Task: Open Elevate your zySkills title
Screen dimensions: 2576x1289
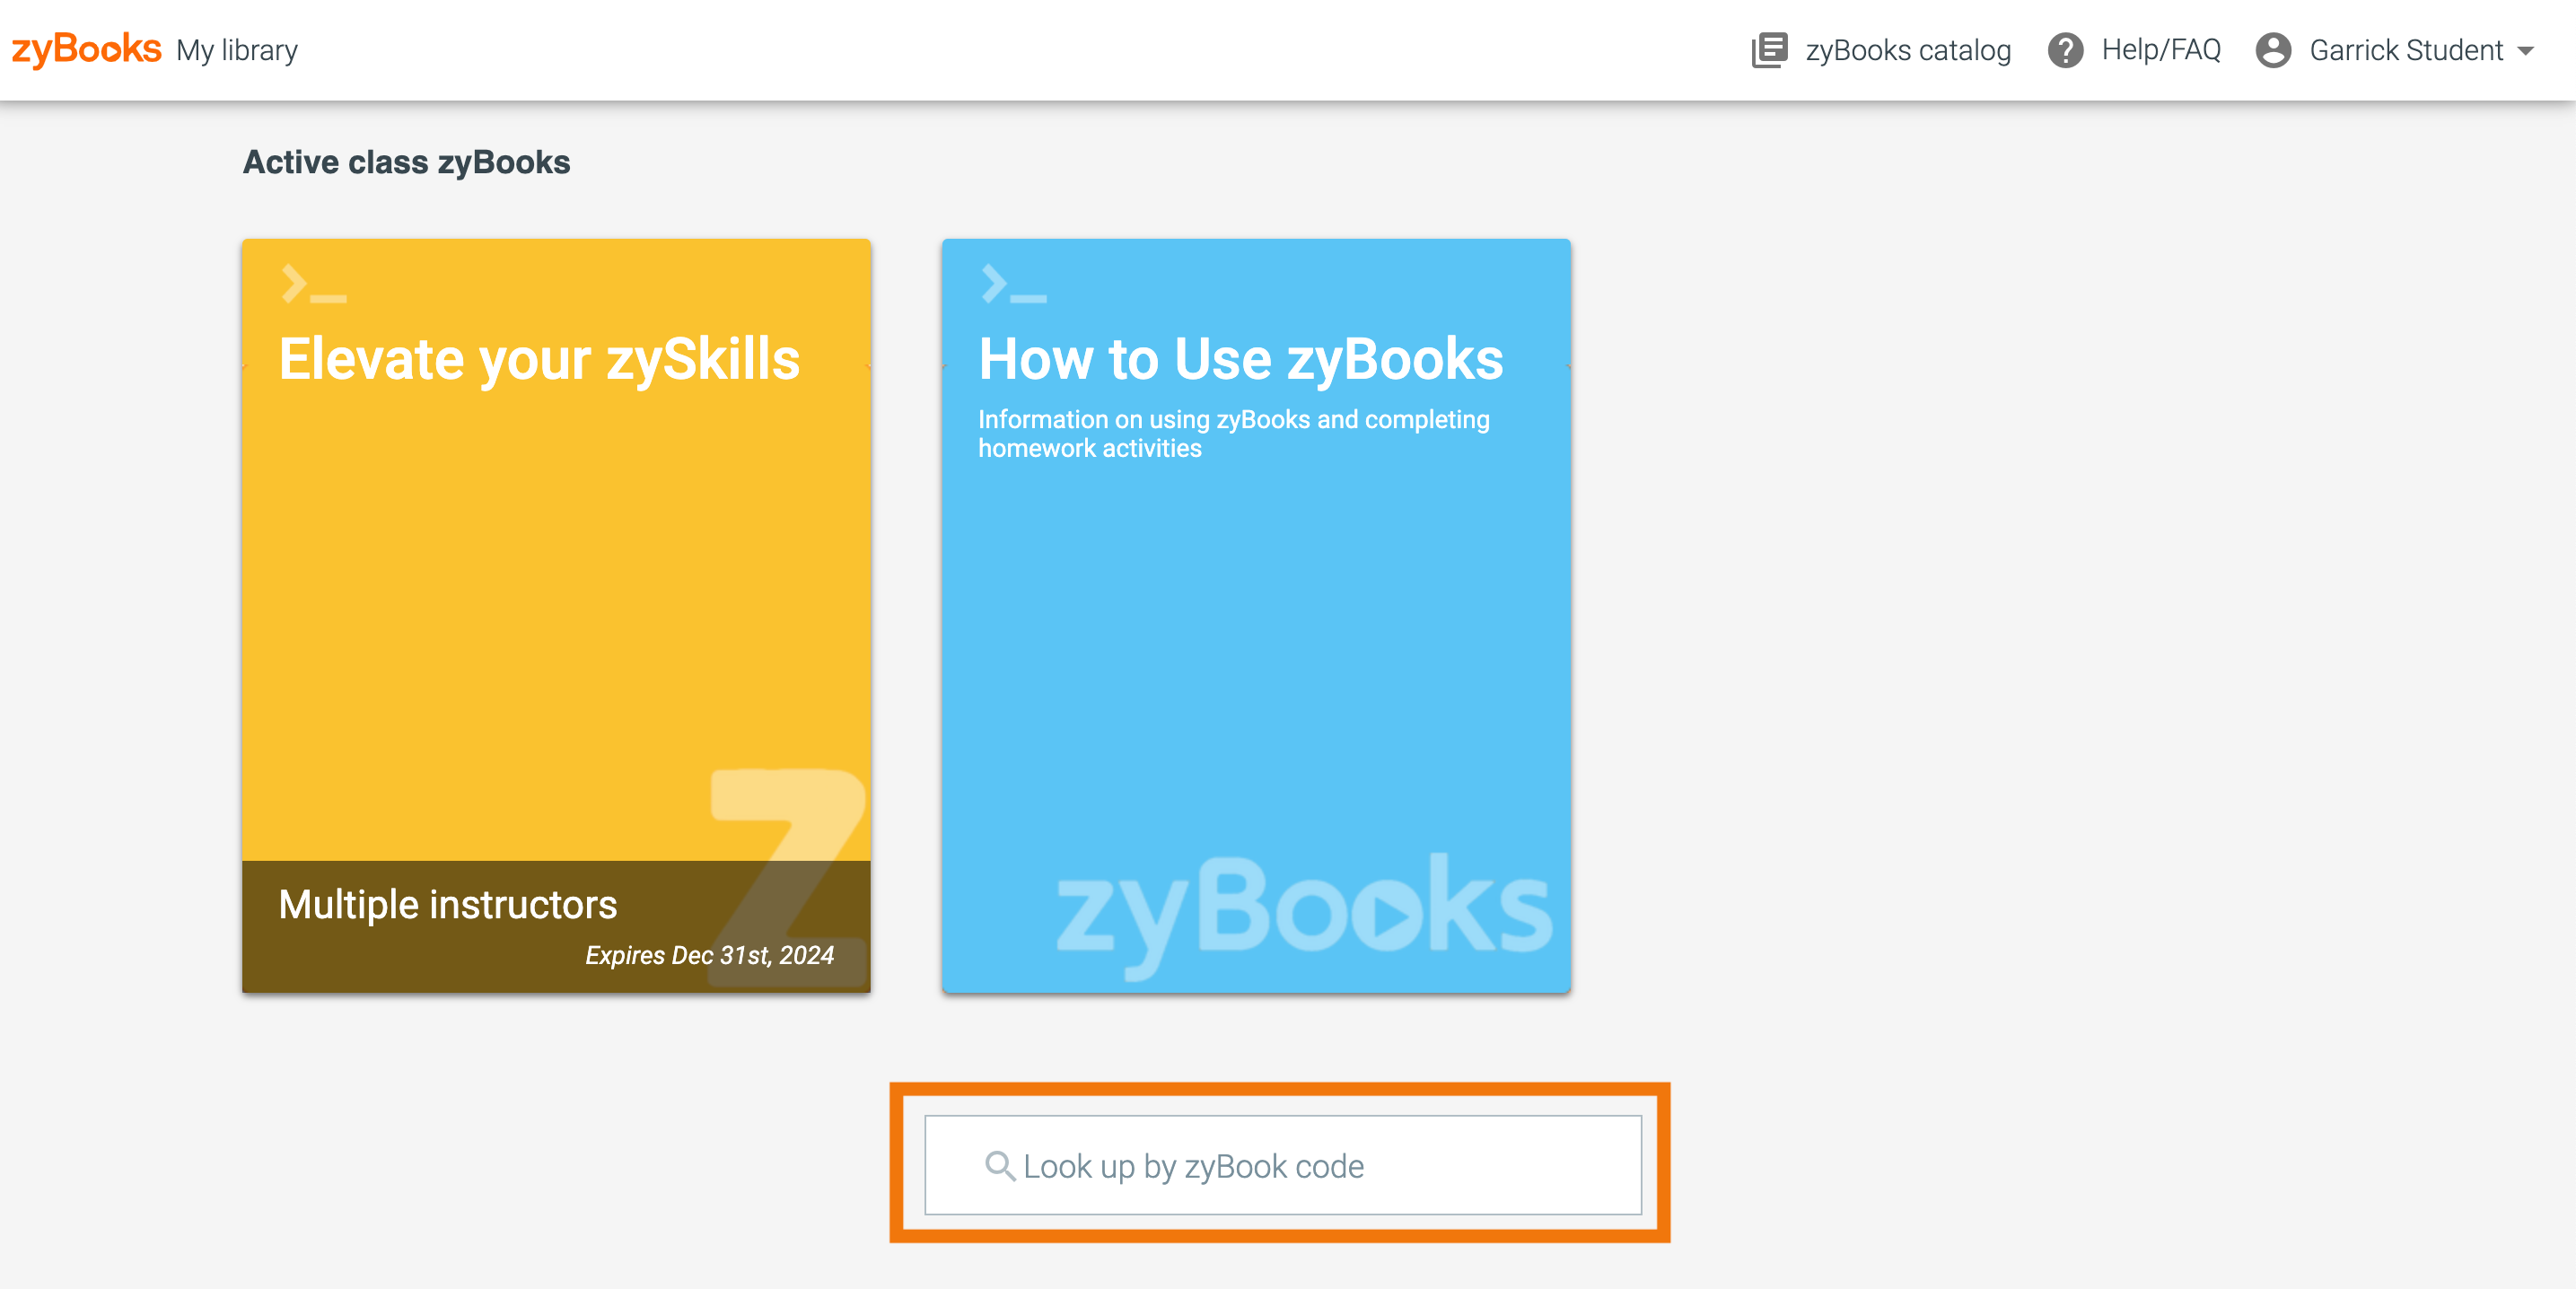Action: [539, 359]
